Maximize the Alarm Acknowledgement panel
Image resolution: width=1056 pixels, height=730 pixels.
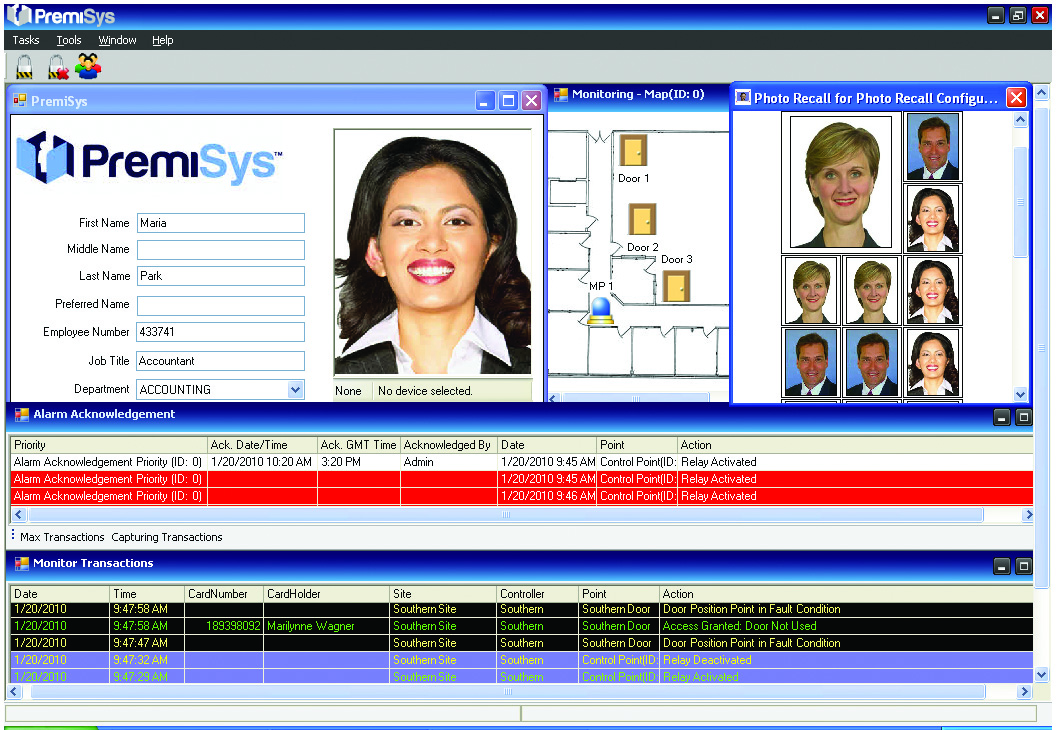pyautogui.click(x=1023, y=417)
